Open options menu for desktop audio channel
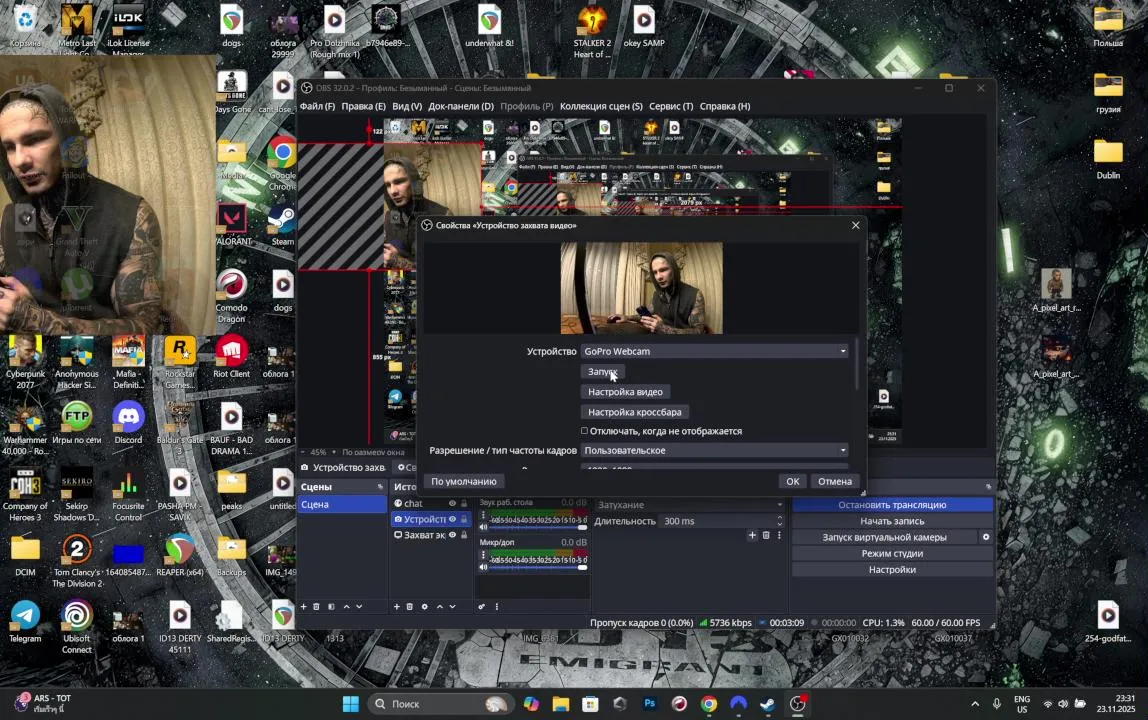Screen dimensions: 1148x720 [x=482, y=516]
